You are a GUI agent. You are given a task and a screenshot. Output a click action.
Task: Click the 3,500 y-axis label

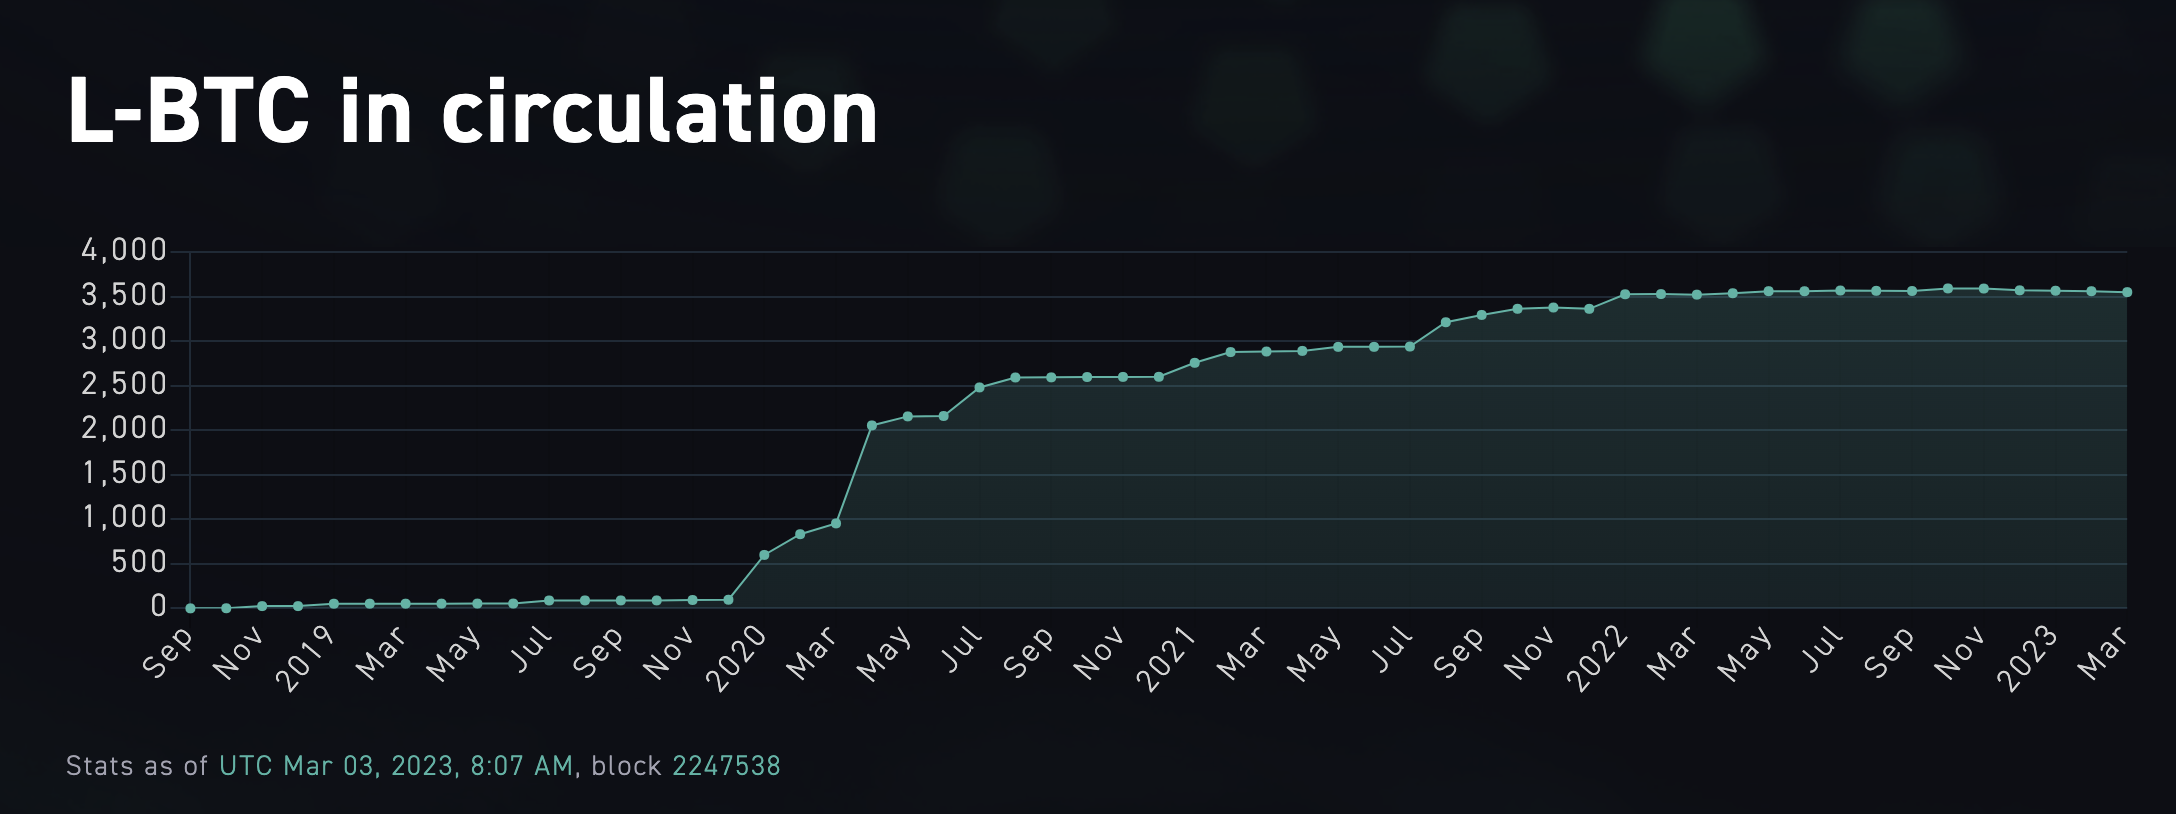coord(124,295)
